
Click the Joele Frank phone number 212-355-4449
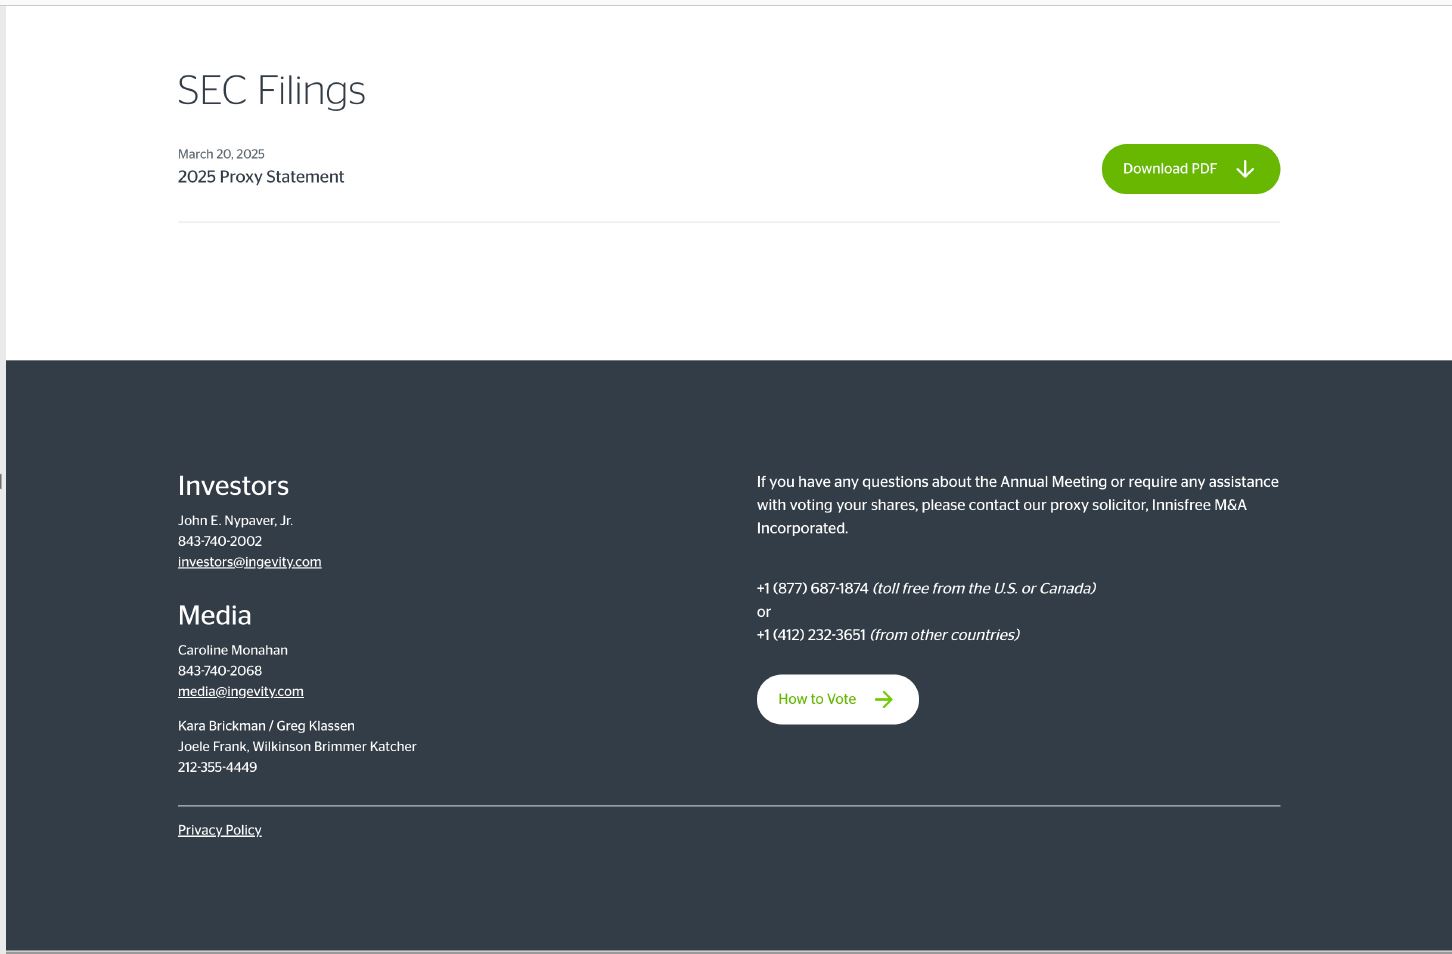click(218, 767)
